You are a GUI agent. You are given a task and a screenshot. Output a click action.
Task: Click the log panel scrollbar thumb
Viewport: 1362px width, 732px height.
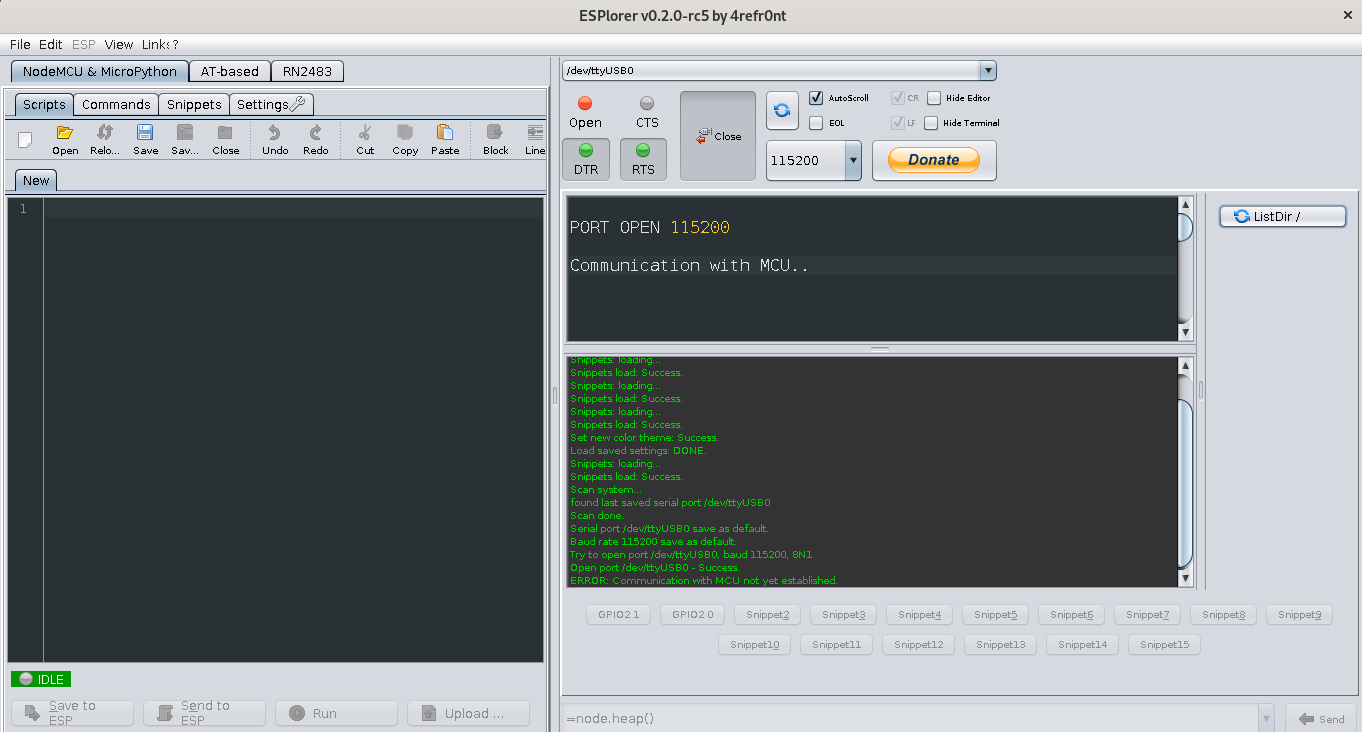click(1186, 483)
